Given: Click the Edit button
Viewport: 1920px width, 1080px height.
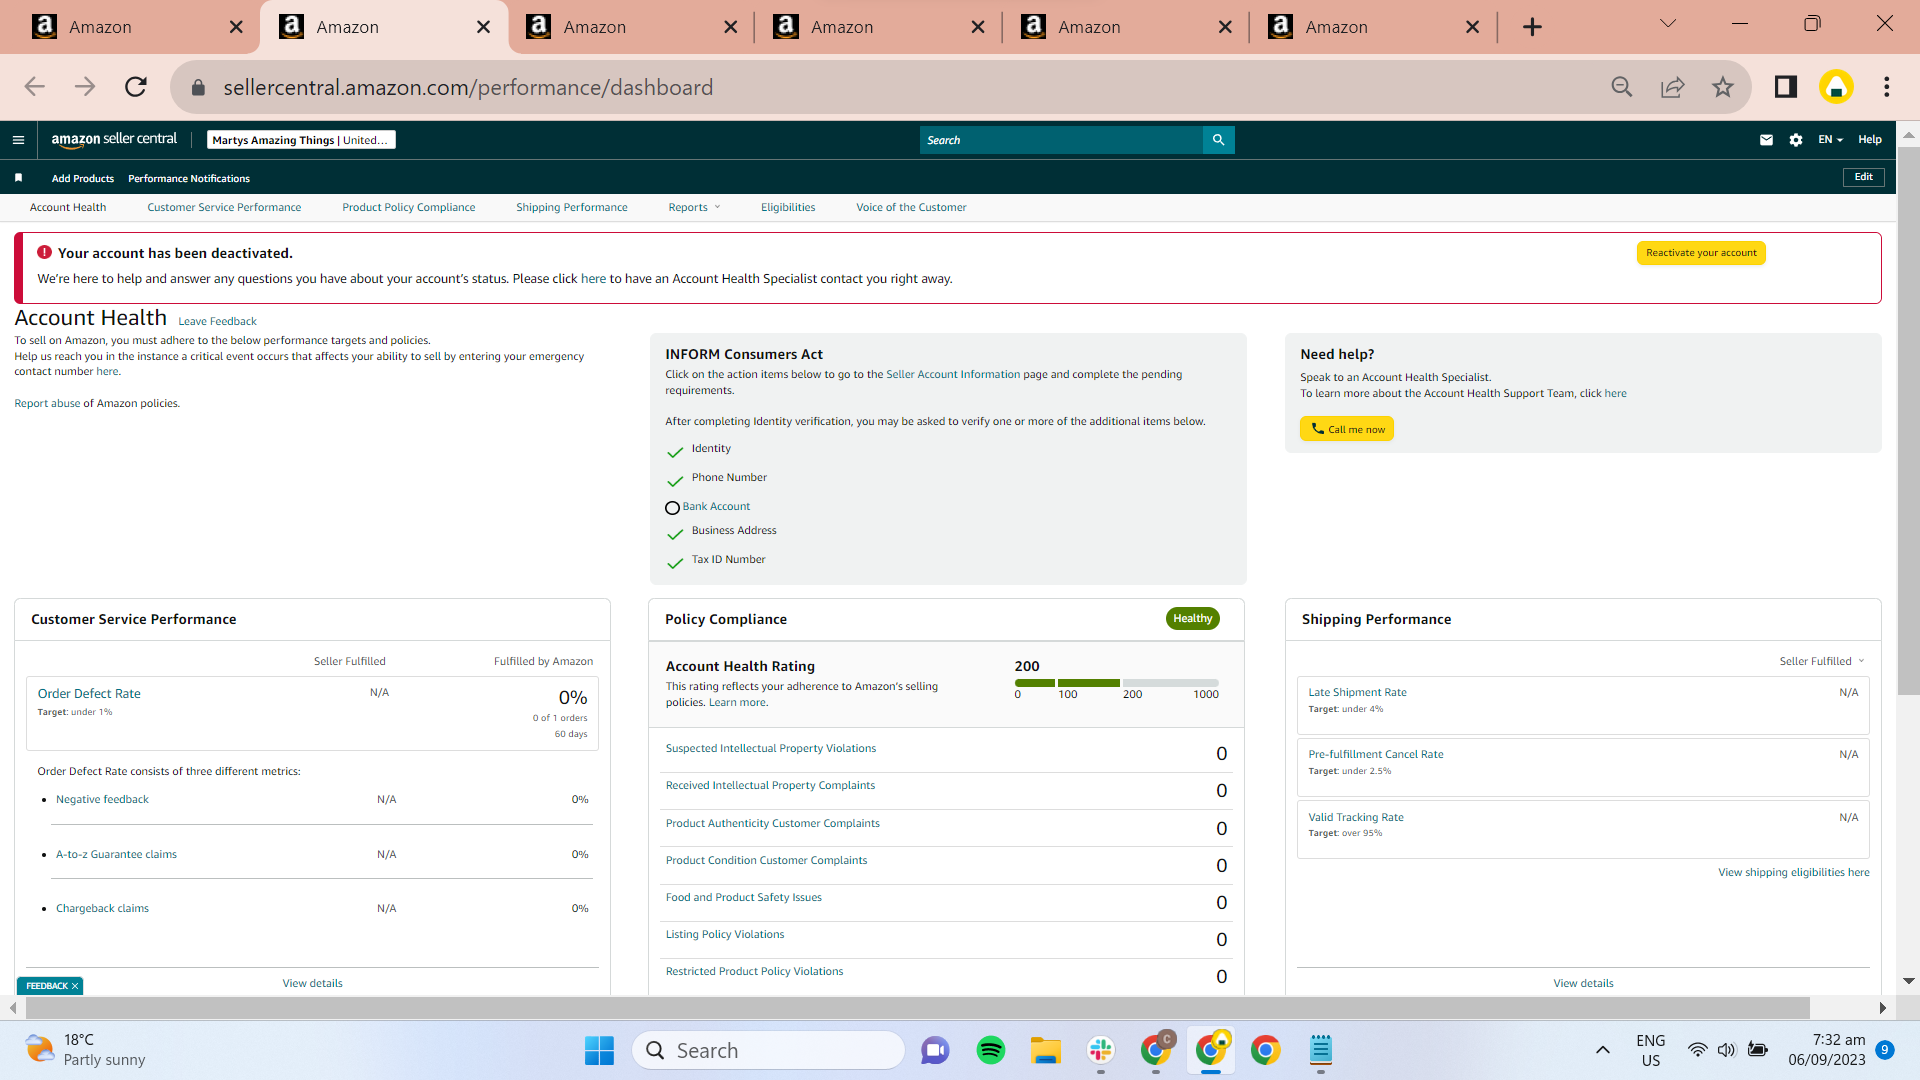Looking at the screenshot, I should pyautogui.click(x=1864, y=177).
